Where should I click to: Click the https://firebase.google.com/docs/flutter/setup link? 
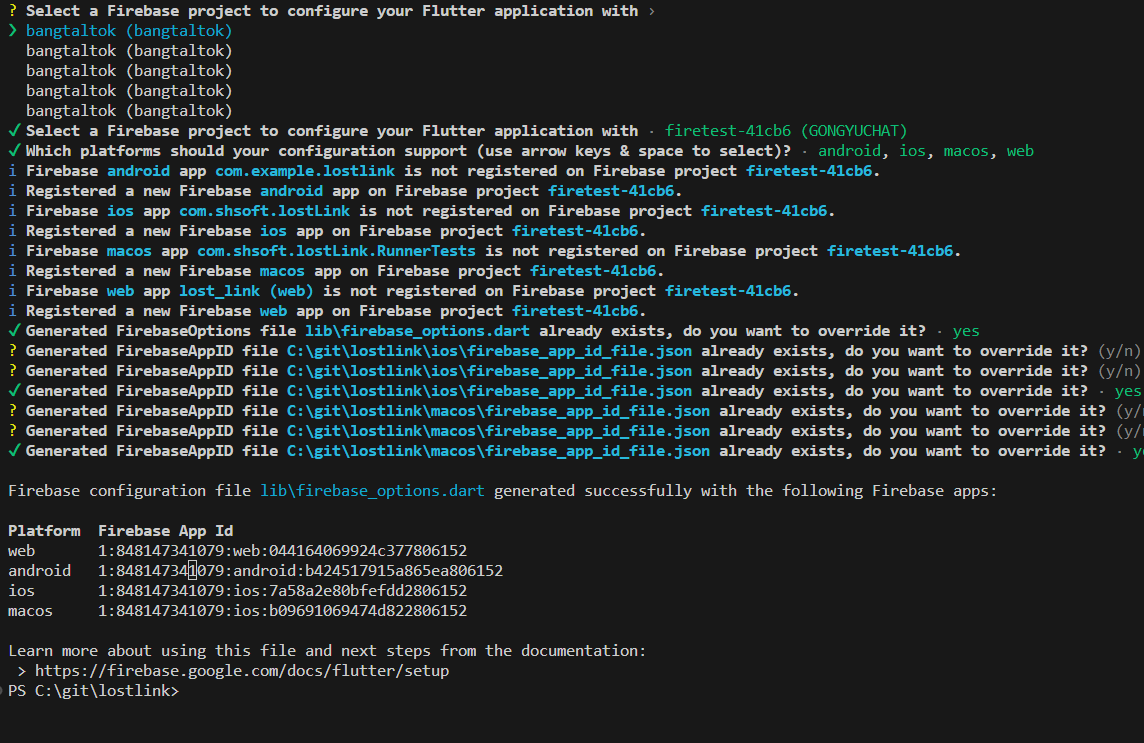click(241, 670)
